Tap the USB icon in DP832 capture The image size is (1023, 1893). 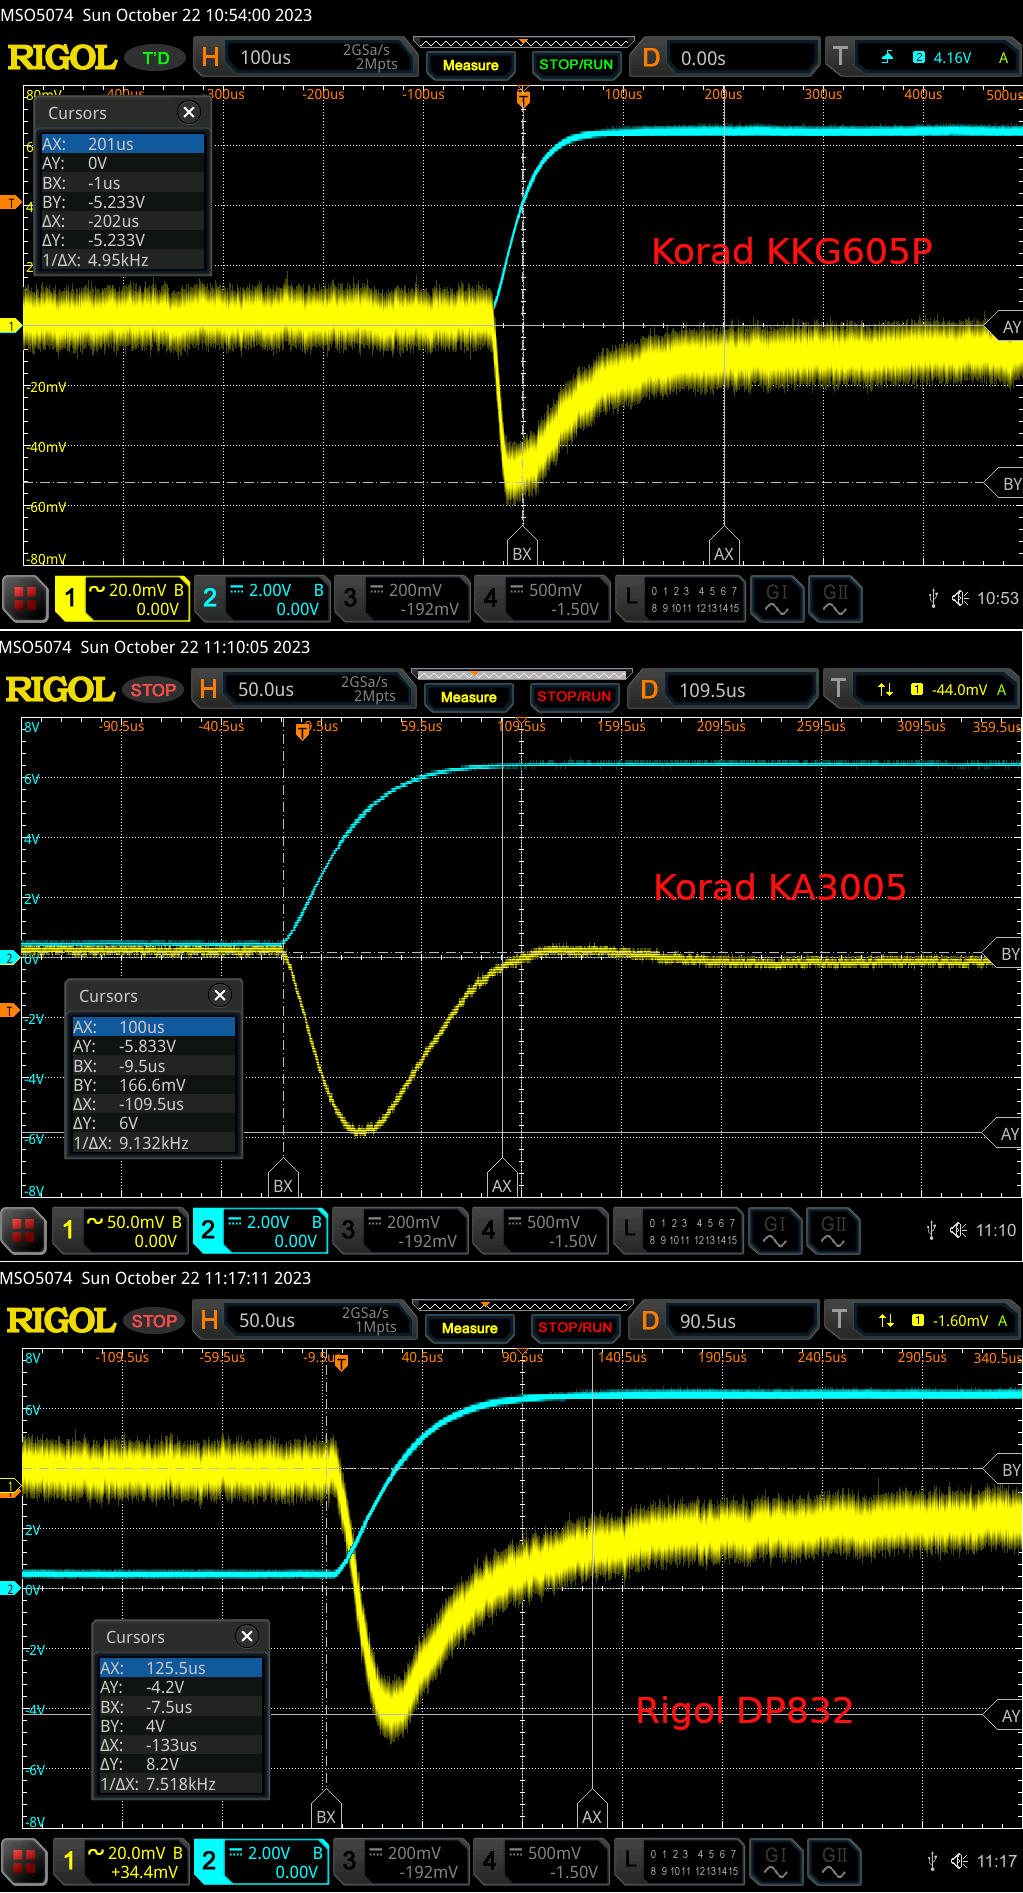[x=932, y=1861]
